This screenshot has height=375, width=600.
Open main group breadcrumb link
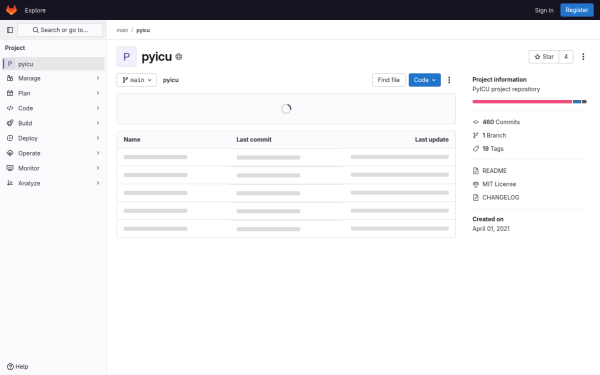click(122, 30)
